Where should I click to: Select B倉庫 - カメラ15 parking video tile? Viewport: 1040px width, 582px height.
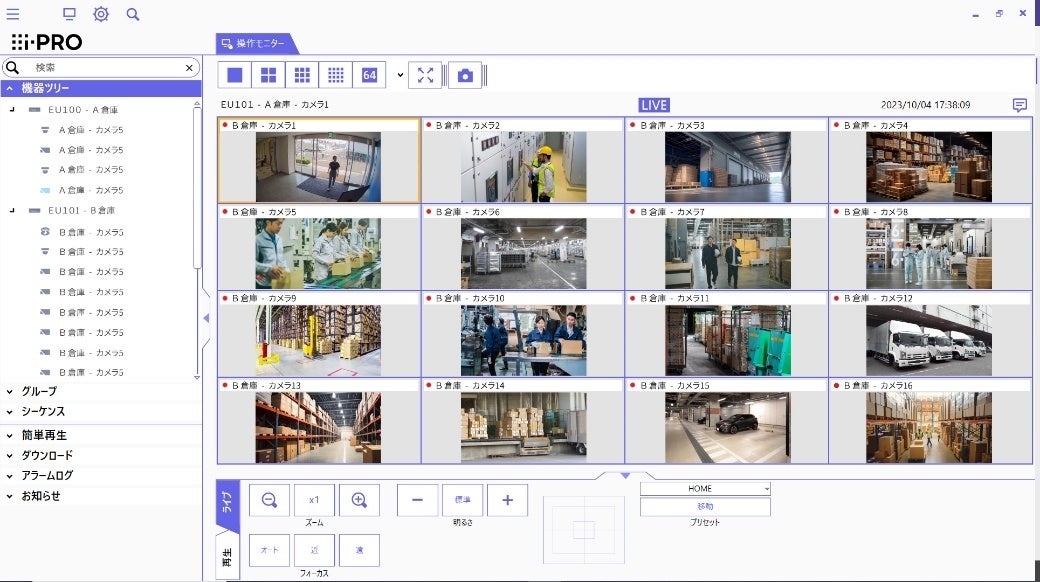click(726, 421)
